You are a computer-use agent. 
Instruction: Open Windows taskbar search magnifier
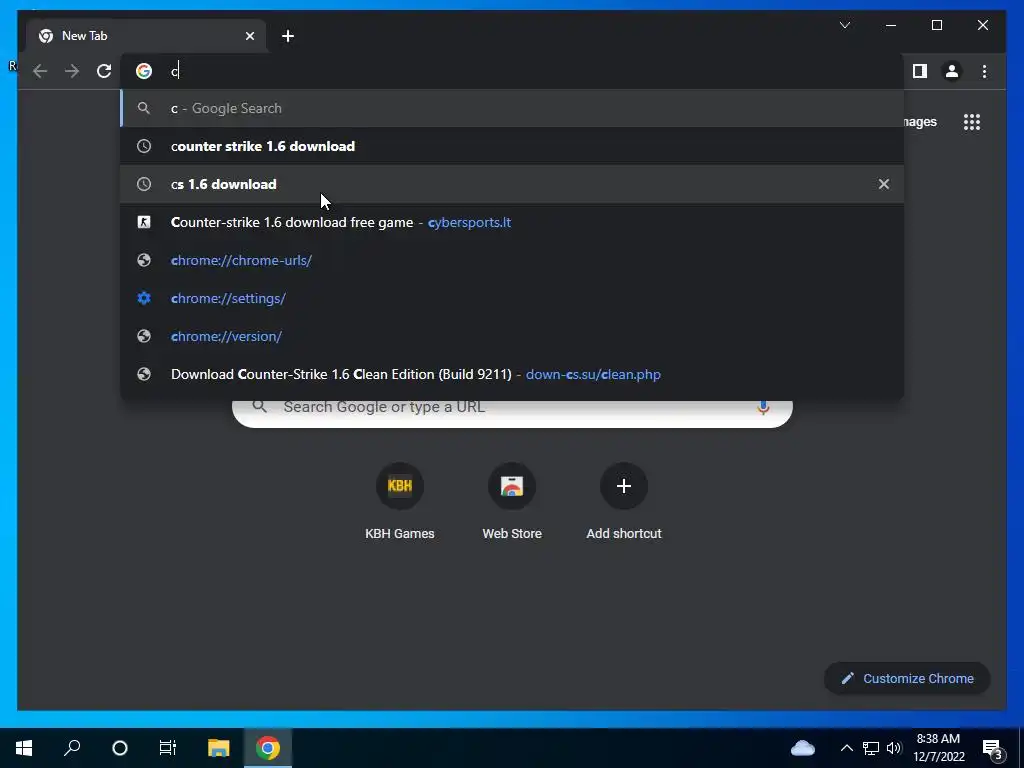(72, 748)
